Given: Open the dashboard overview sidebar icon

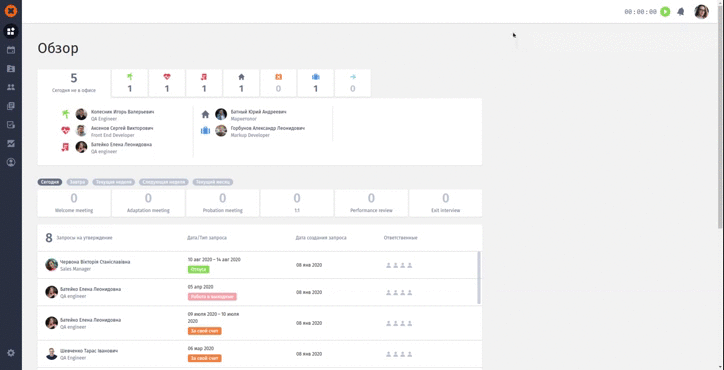Looking at the screenshot, I should 11,31.
